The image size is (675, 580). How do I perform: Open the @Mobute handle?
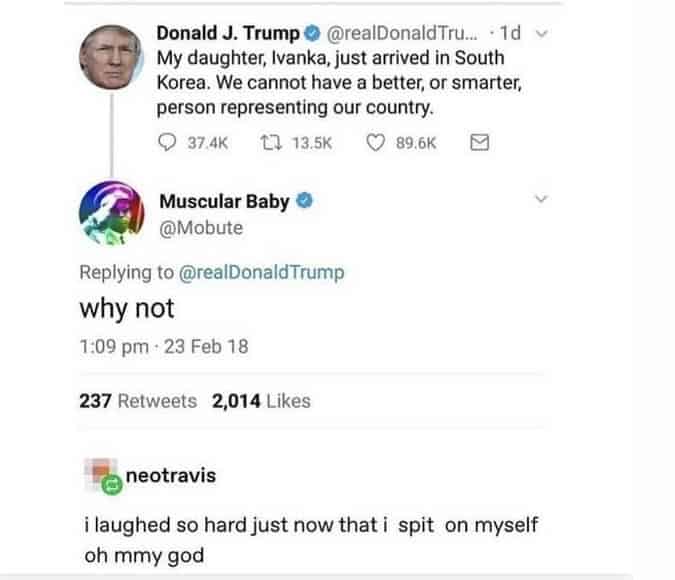coord(200,228)
